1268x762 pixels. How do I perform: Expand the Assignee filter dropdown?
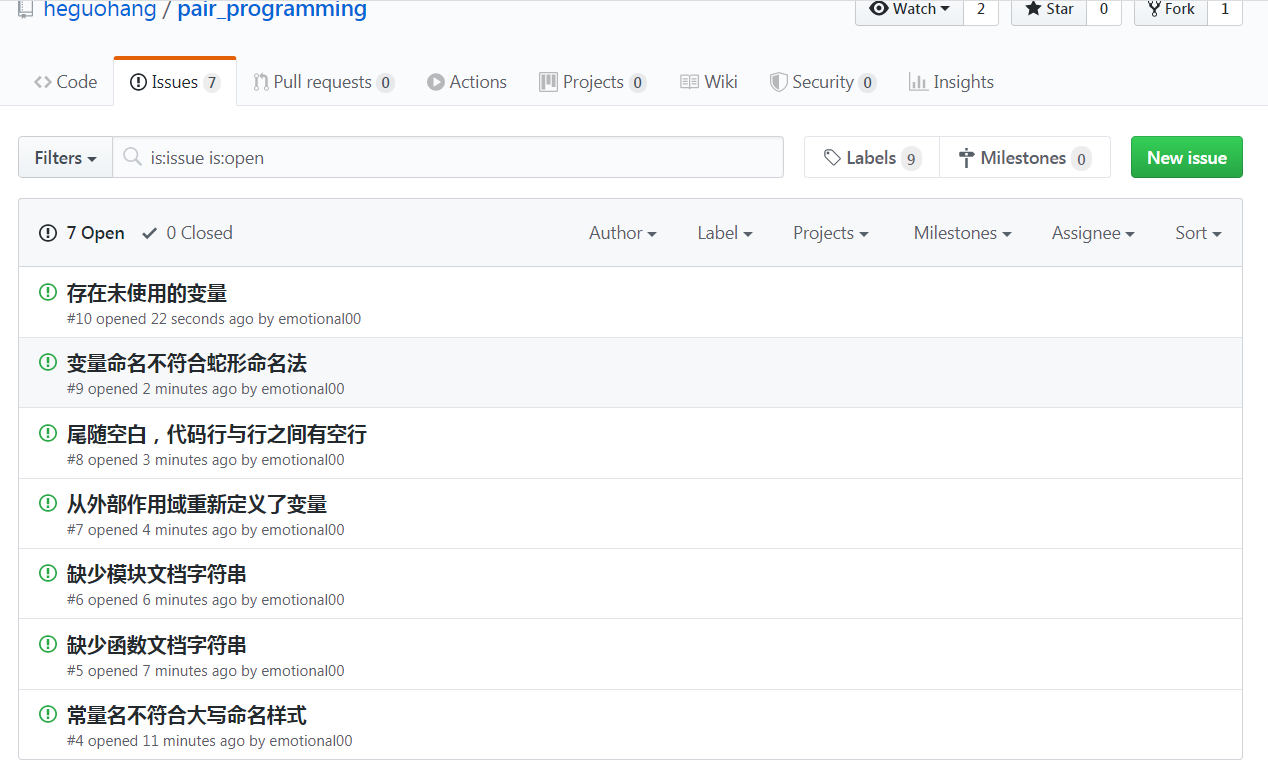click(1093, 233)
